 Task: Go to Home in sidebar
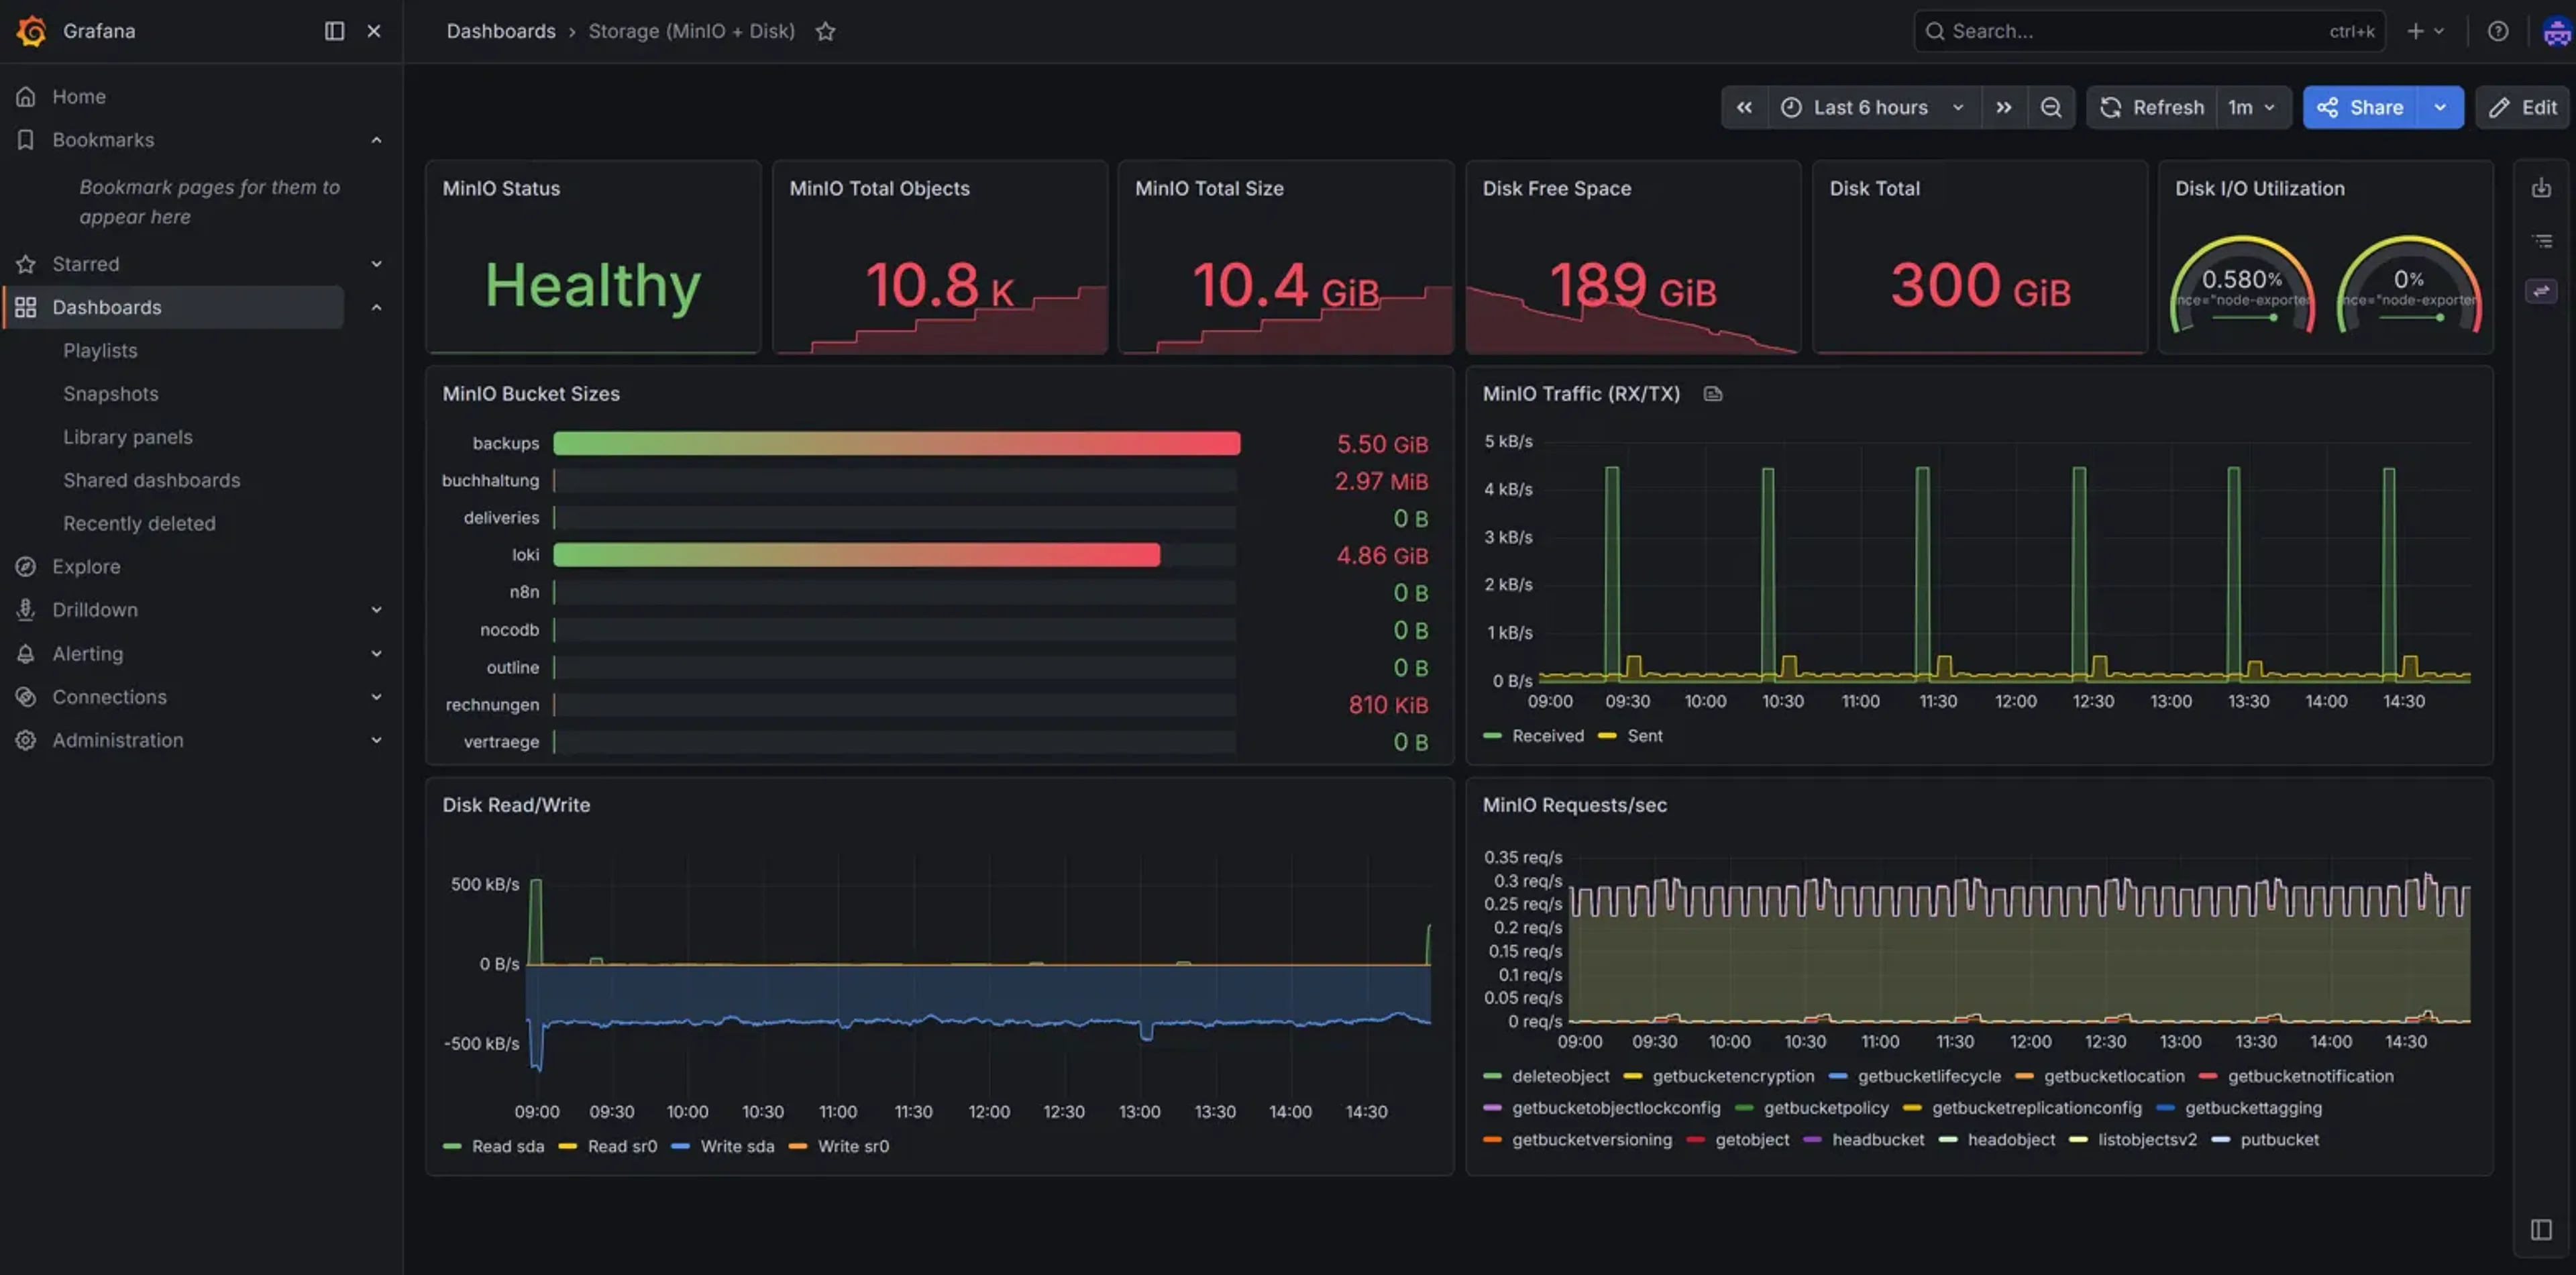(x=79, y=96)
